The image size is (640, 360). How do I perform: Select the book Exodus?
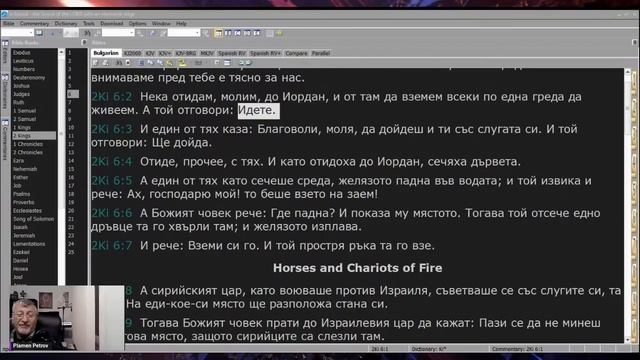click(22, 53)
